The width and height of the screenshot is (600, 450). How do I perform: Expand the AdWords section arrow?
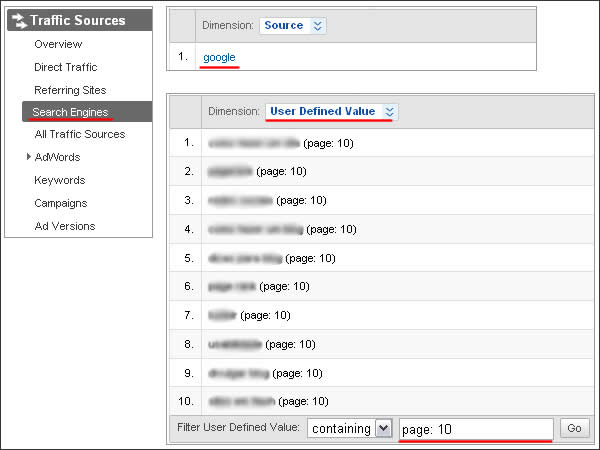[x=28, y=157]
